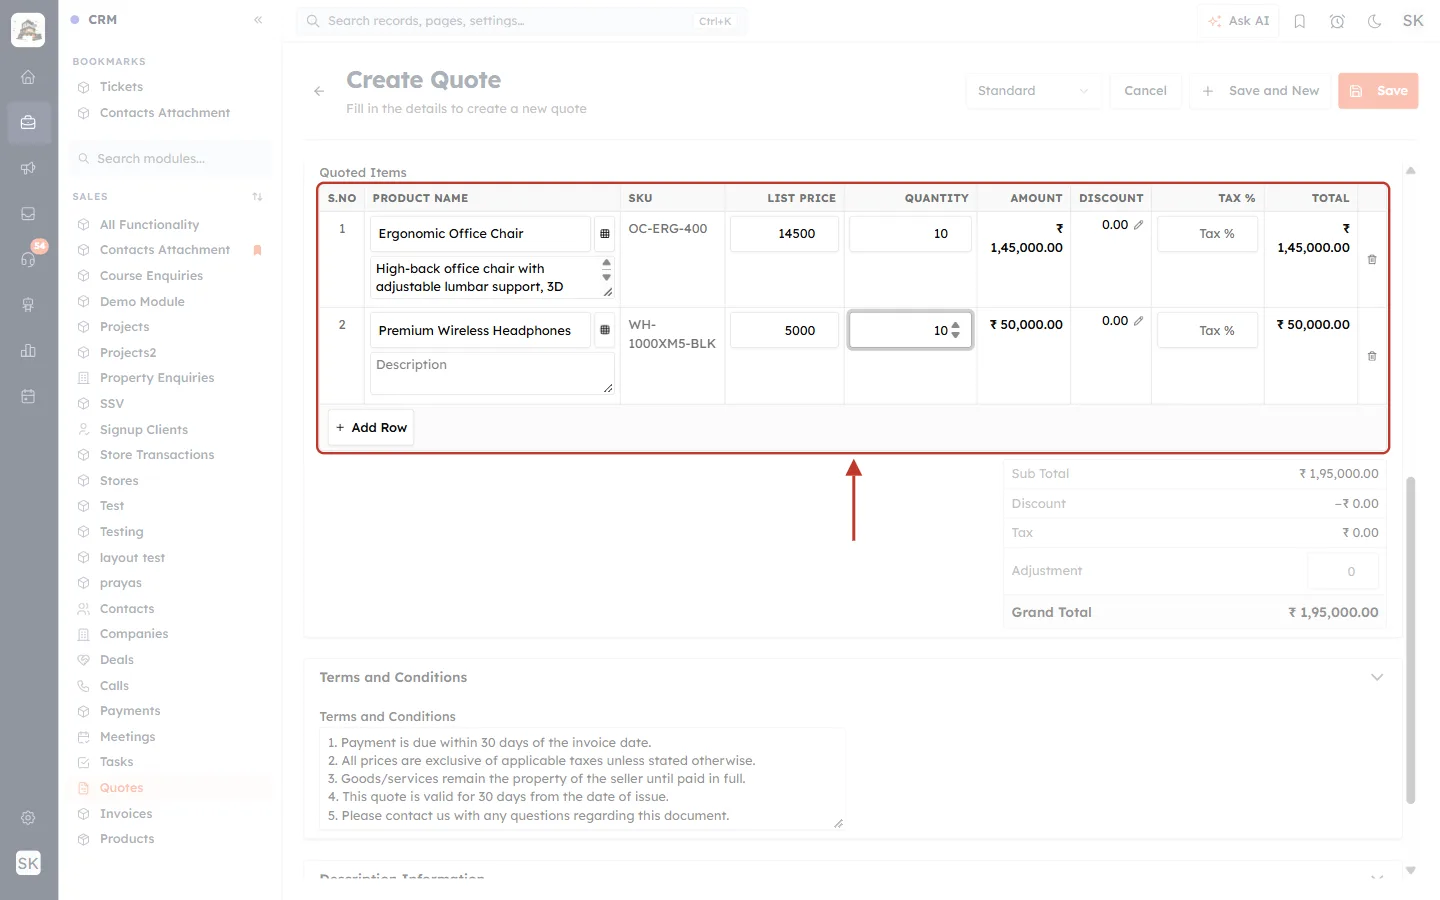Delete the Ergonomic Office Chair row

click(x=1372, y=260)
